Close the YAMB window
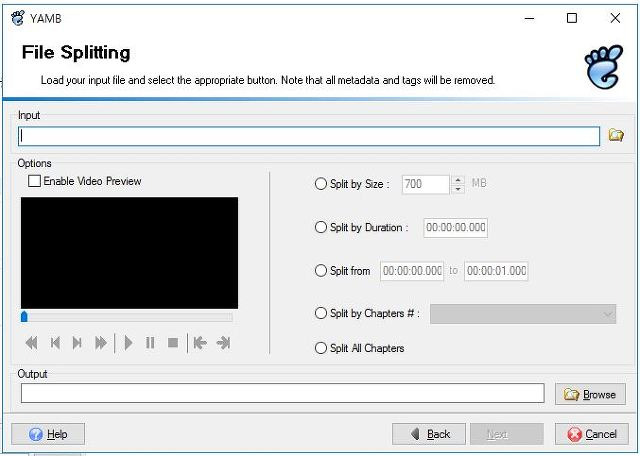640x456 pixels. click(x=615, y=18)
